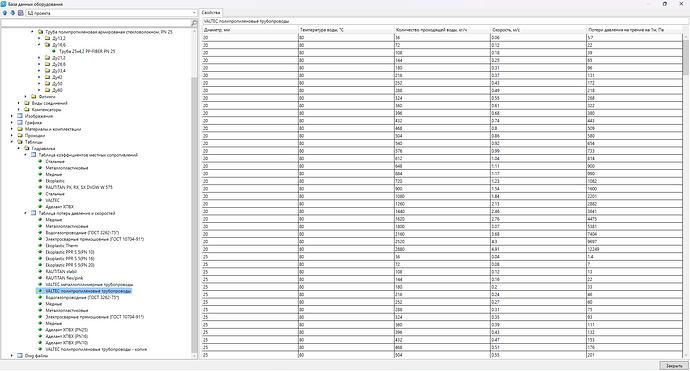This screenshot has height=371, width=690.
Task: Collapse Таблица потерь давления и скоростей
Action: 26,213
